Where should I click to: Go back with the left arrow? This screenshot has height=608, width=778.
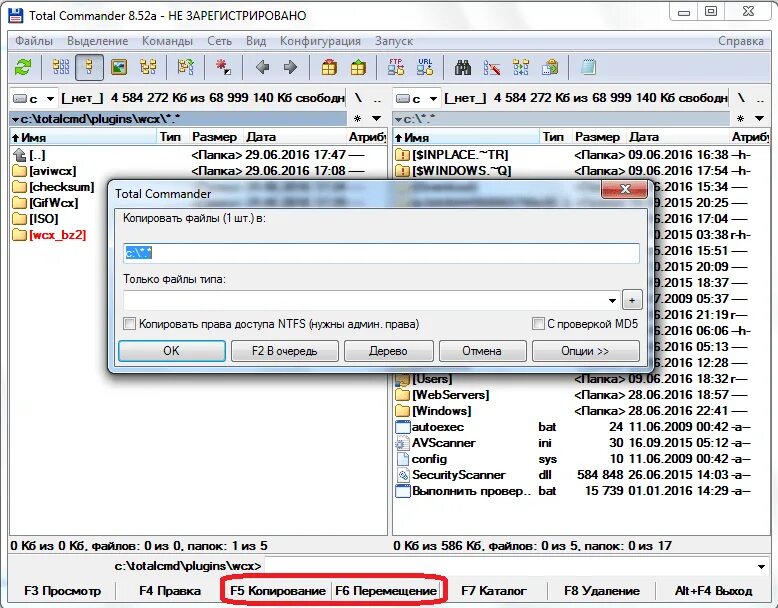click(x=262, y=67)
